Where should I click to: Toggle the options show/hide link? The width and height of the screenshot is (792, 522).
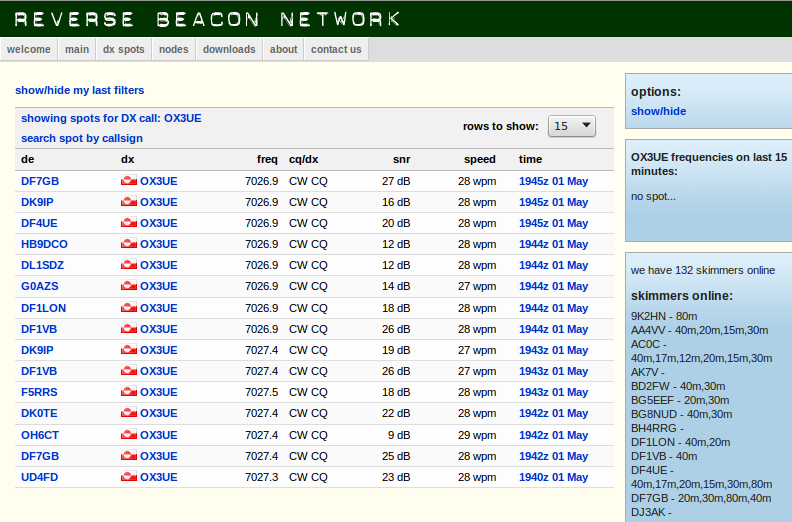point(658,111)
